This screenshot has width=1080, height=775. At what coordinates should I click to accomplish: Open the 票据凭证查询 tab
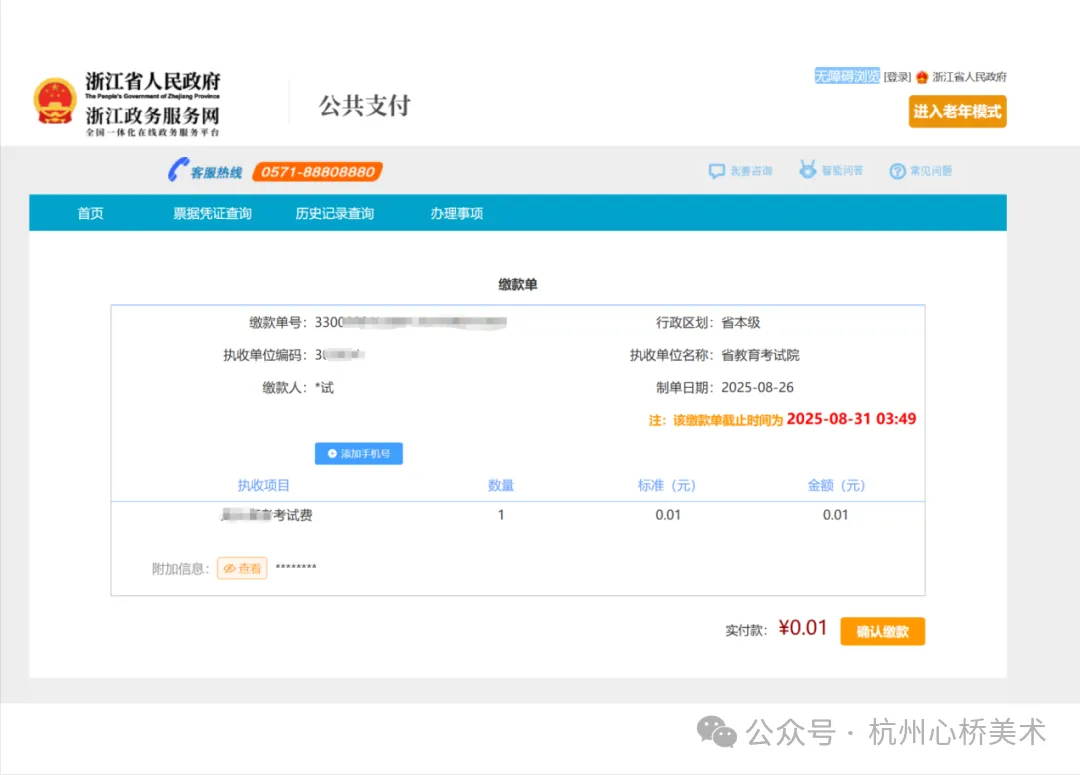tap(212, 214)
